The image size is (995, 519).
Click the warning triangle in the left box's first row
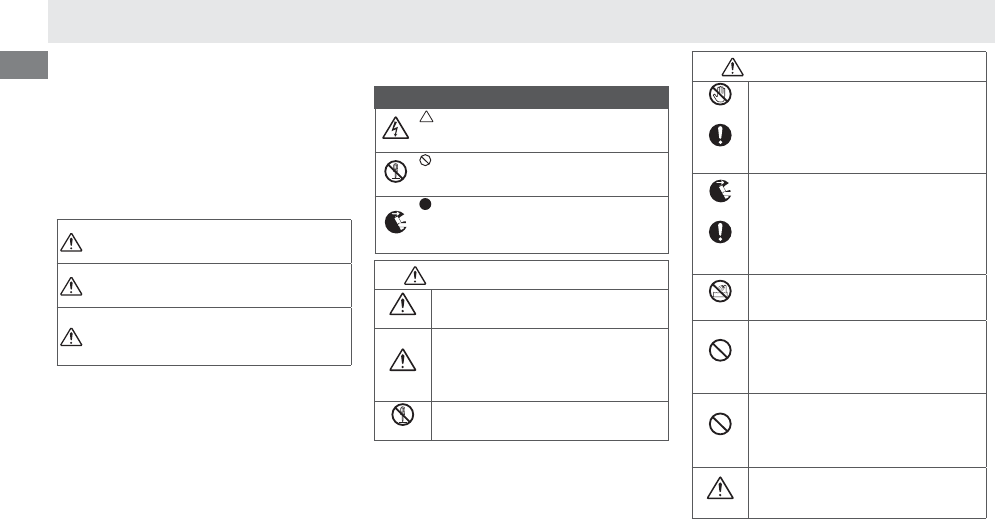pos(70,242)
